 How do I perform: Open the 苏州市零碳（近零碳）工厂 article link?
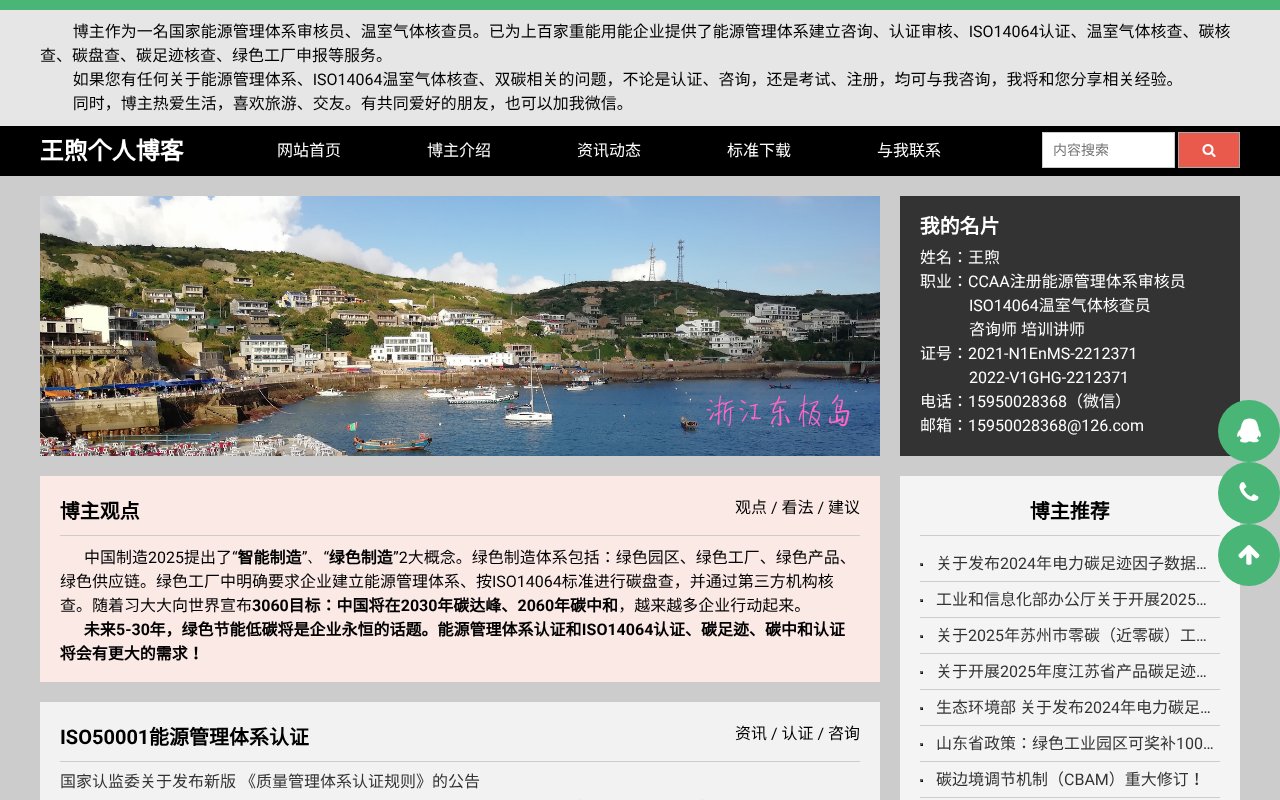pyautogui.click(x=1070, y=635)
